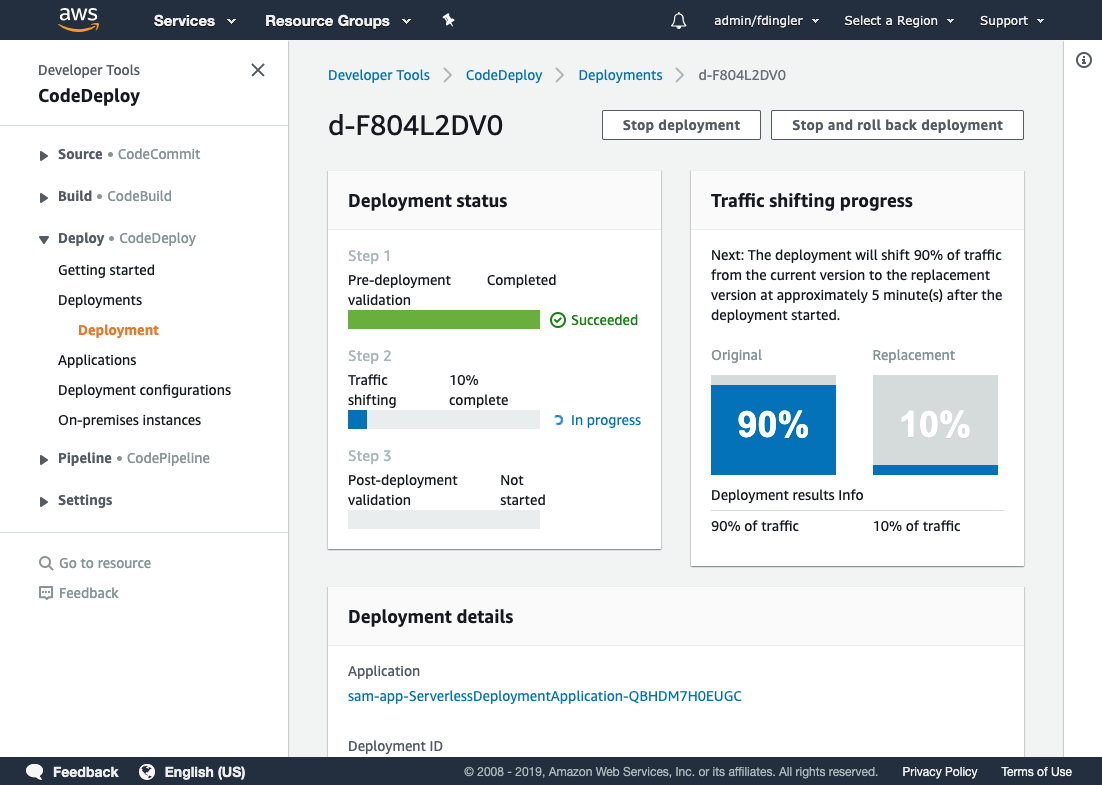The image size is (1102, 785).
Task: Open the Terms of Use link
Action: pyautogui.click(x=1036, y=772)
